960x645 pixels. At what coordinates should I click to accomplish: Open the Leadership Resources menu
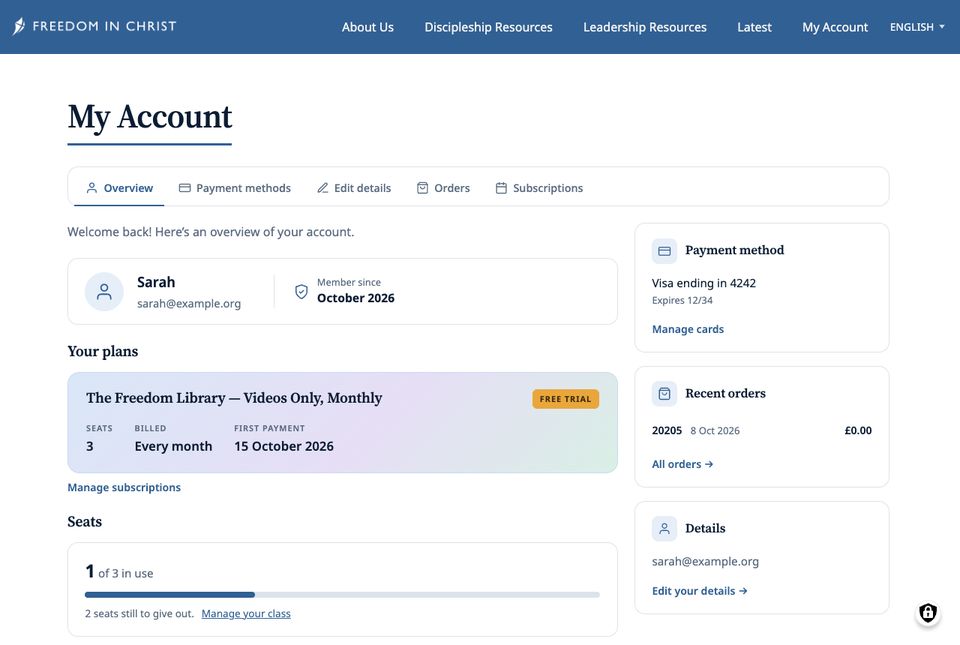(645, 27)
